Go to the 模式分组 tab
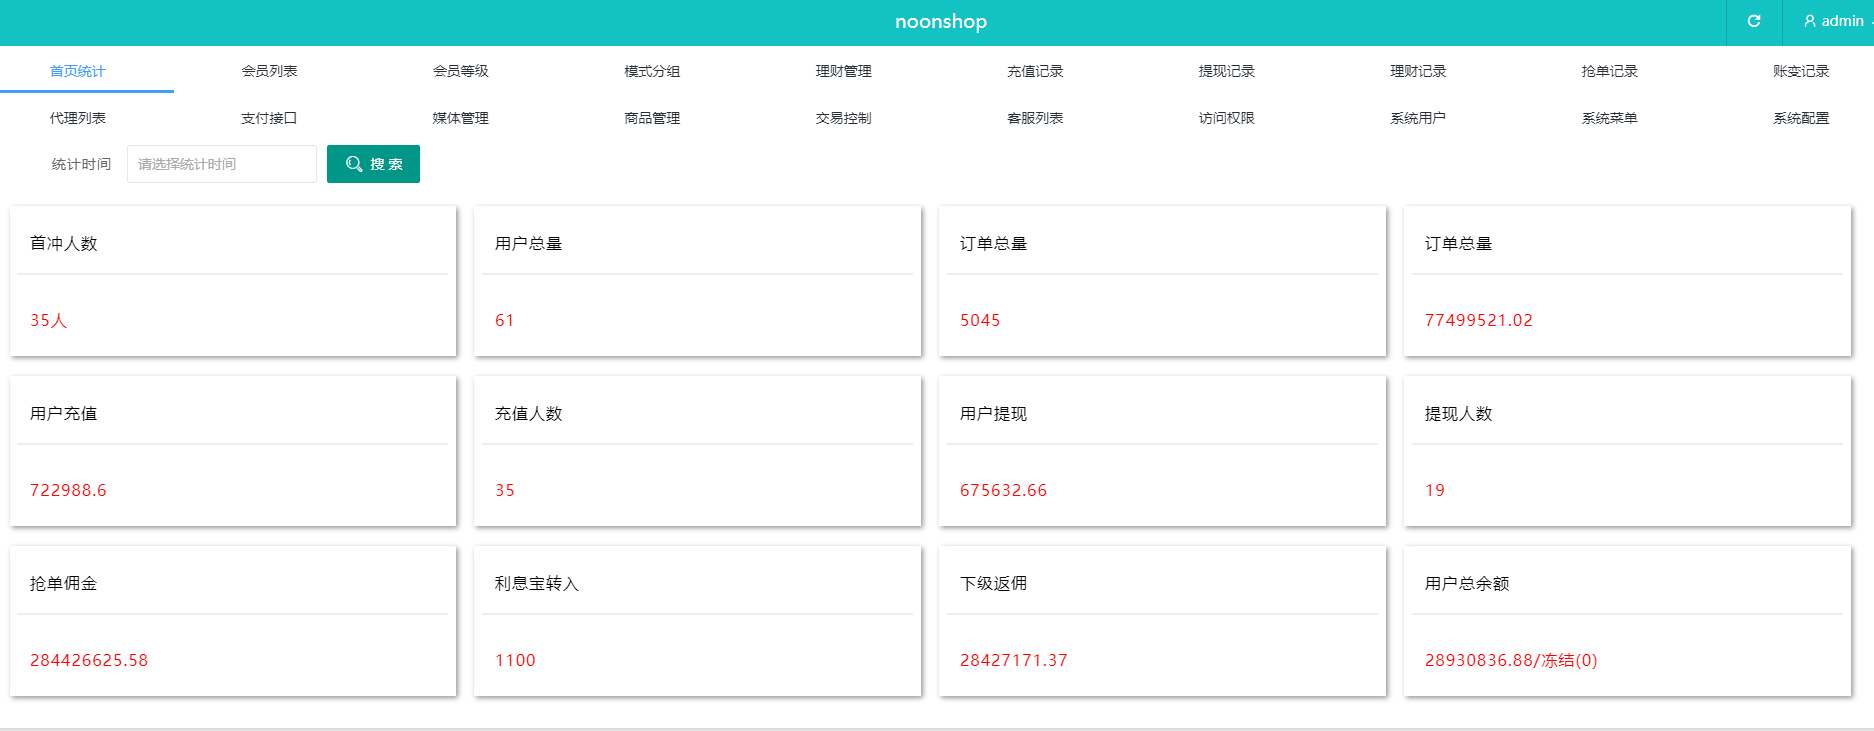This screenshot has height=731, width=1874. pos(652,71)
